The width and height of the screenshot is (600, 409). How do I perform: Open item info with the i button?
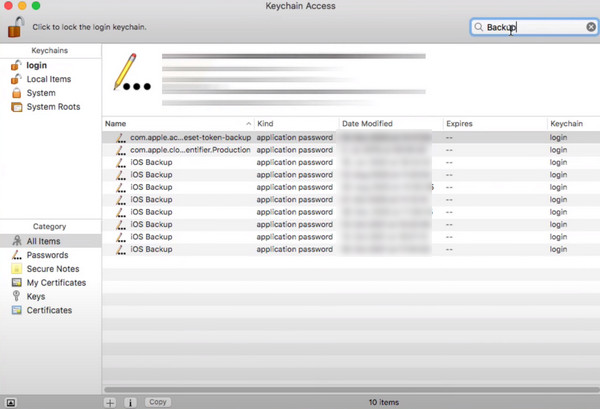[x=130, y=402]
